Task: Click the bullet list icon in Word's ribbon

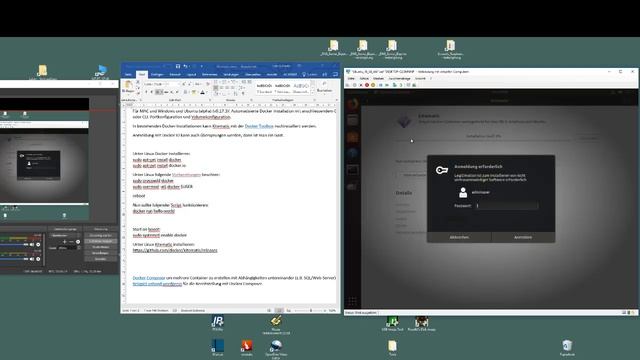Action: [216, 82]
